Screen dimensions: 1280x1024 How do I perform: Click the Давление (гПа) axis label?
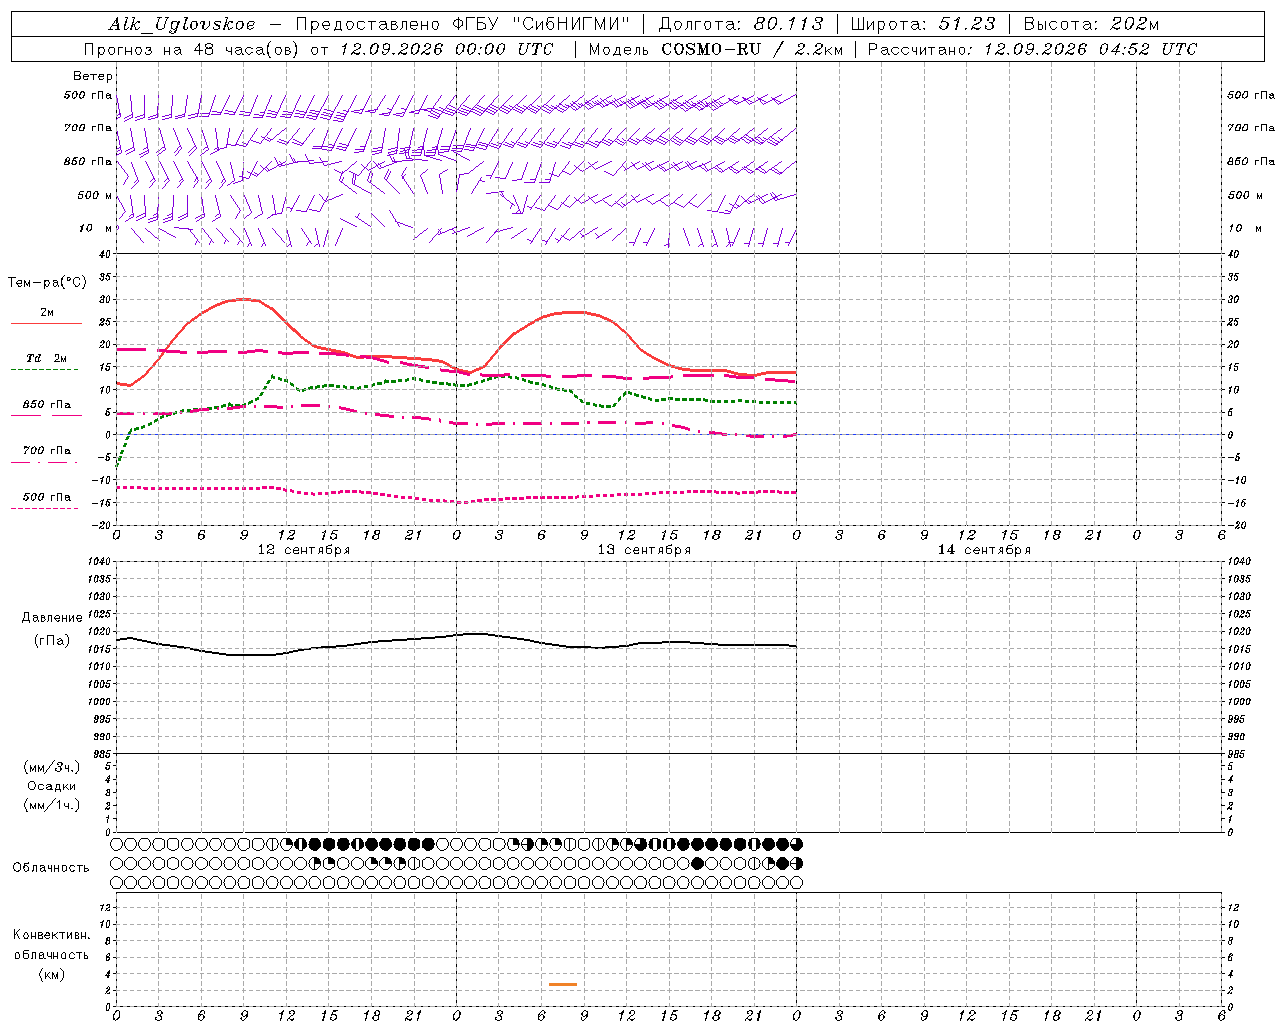tap(52, 629)
